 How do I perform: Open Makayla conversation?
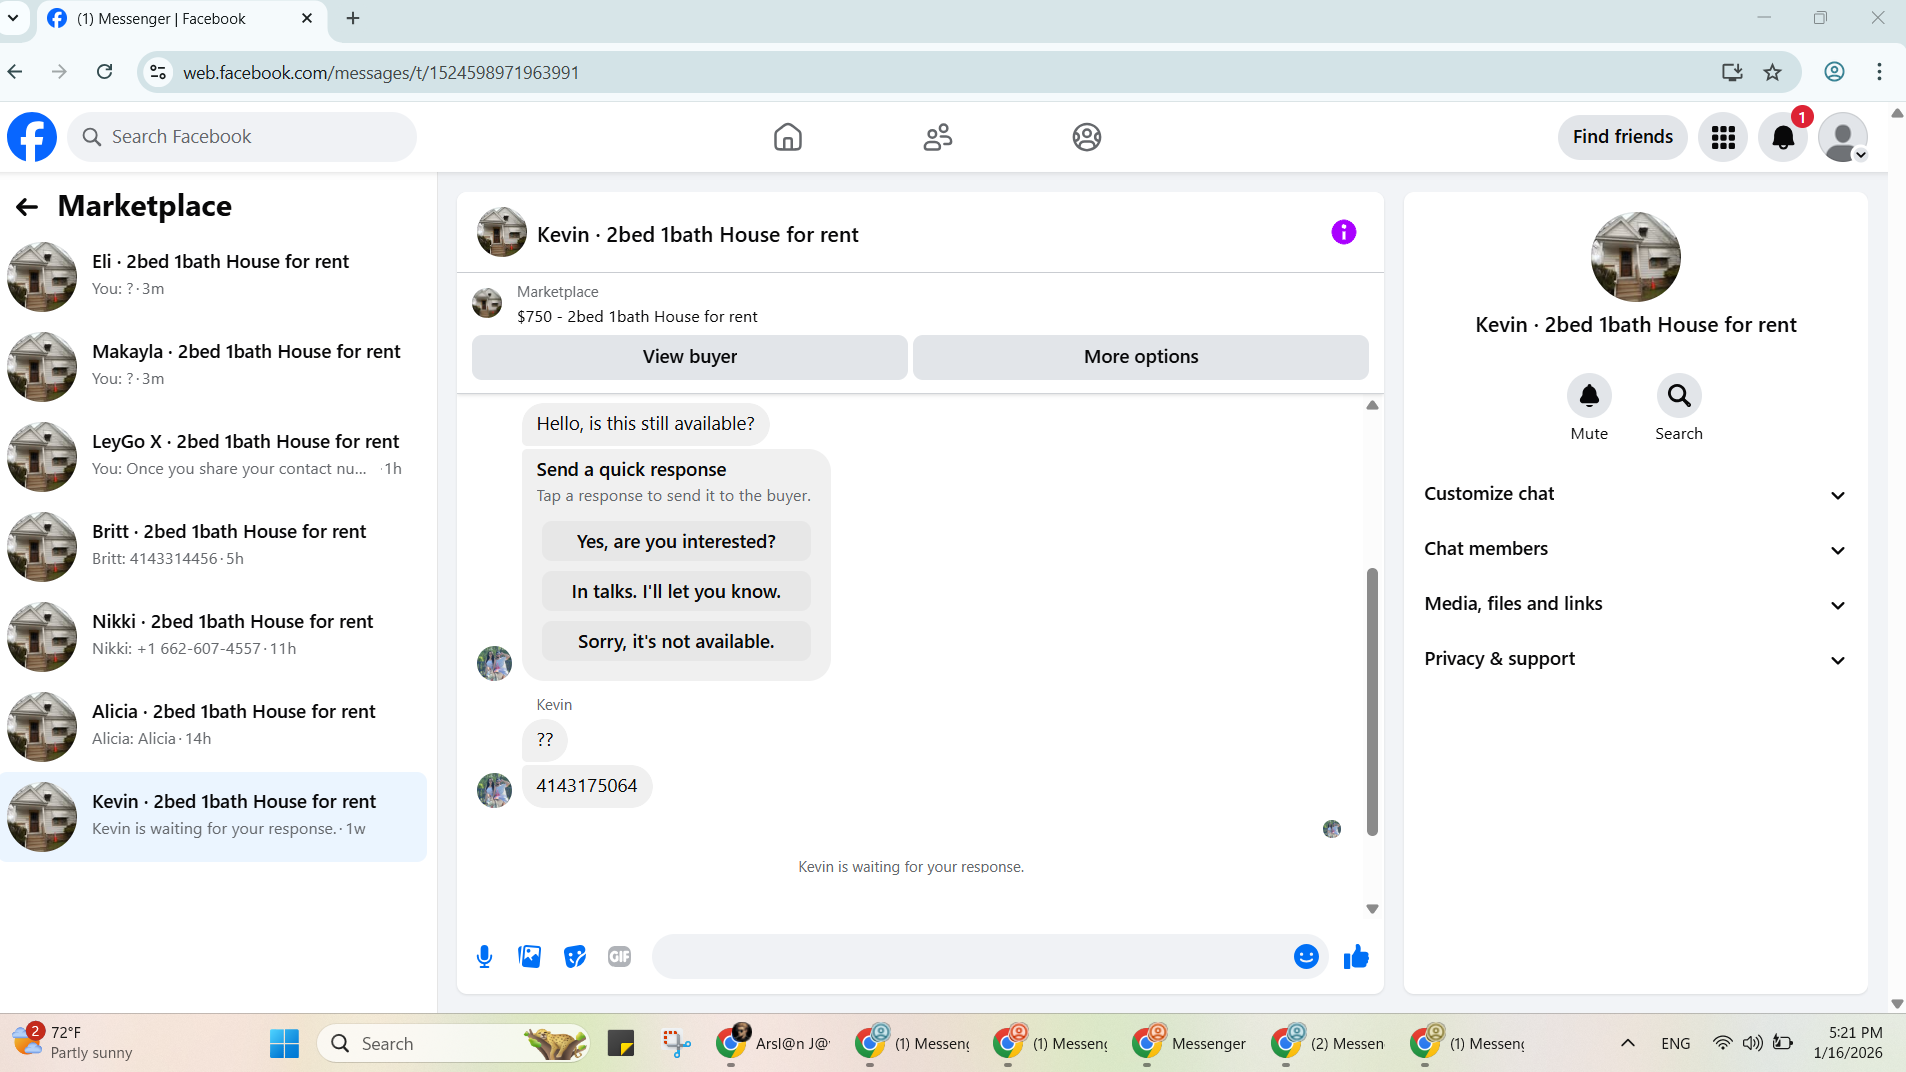(x=214, y=366)
